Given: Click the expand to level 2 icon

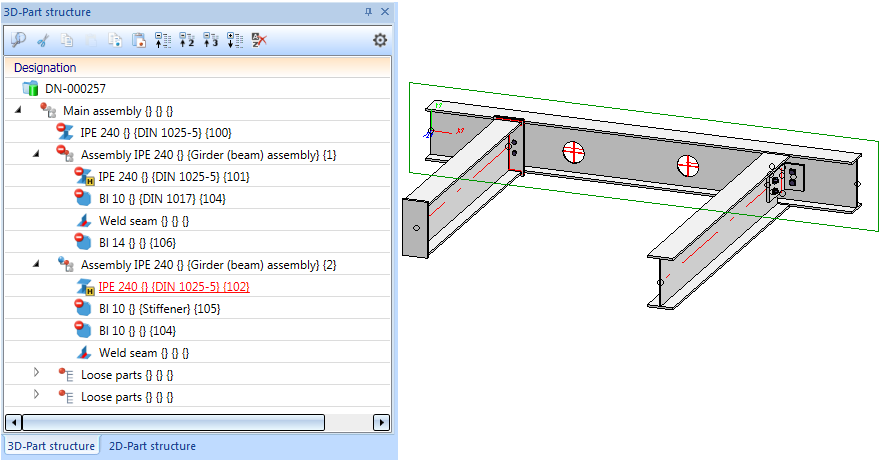Looking at the screenshot, I should coord(187,41).
